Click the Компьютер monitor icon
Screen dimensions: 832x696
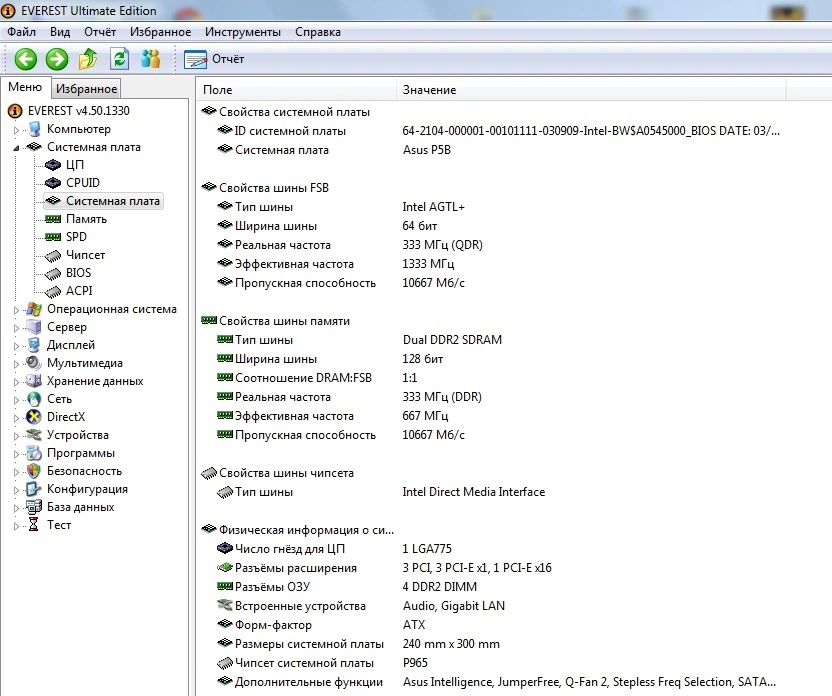point(34,129)
